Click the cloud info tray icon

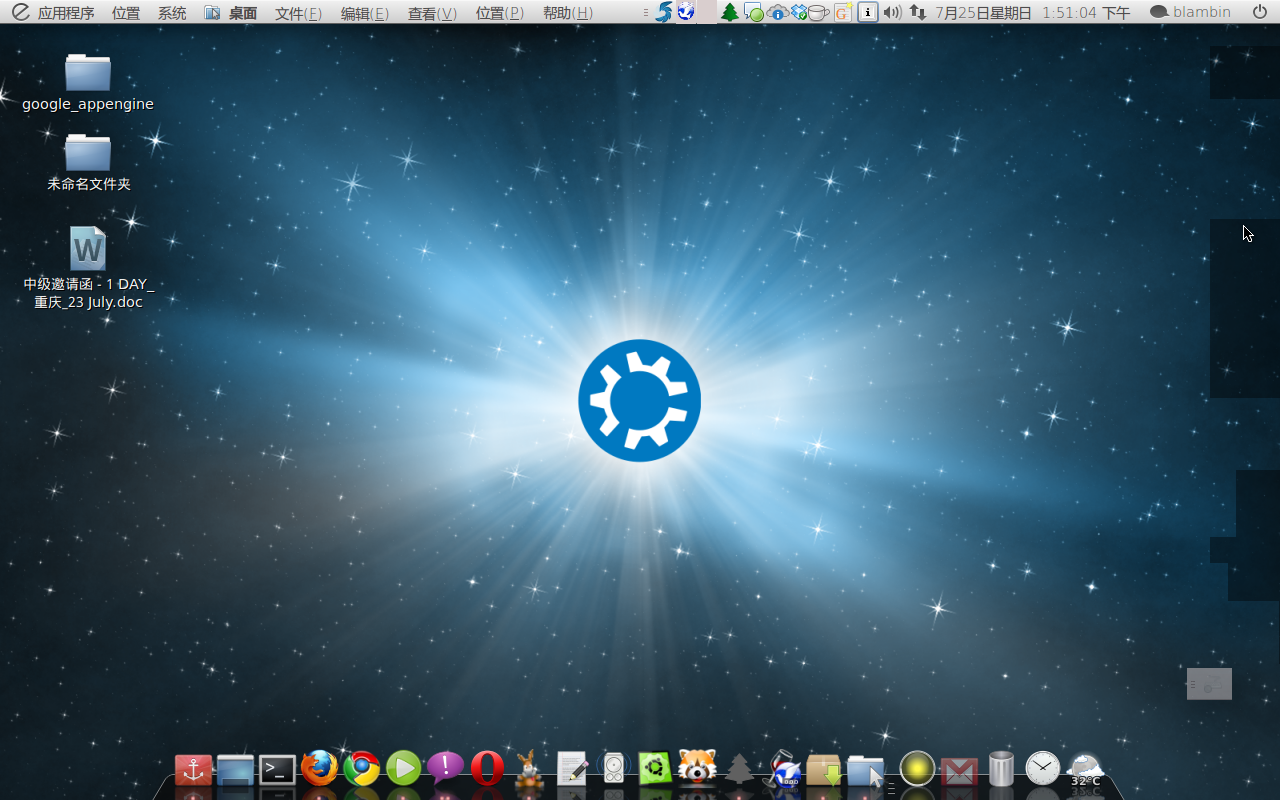click(x=777, y=13)
